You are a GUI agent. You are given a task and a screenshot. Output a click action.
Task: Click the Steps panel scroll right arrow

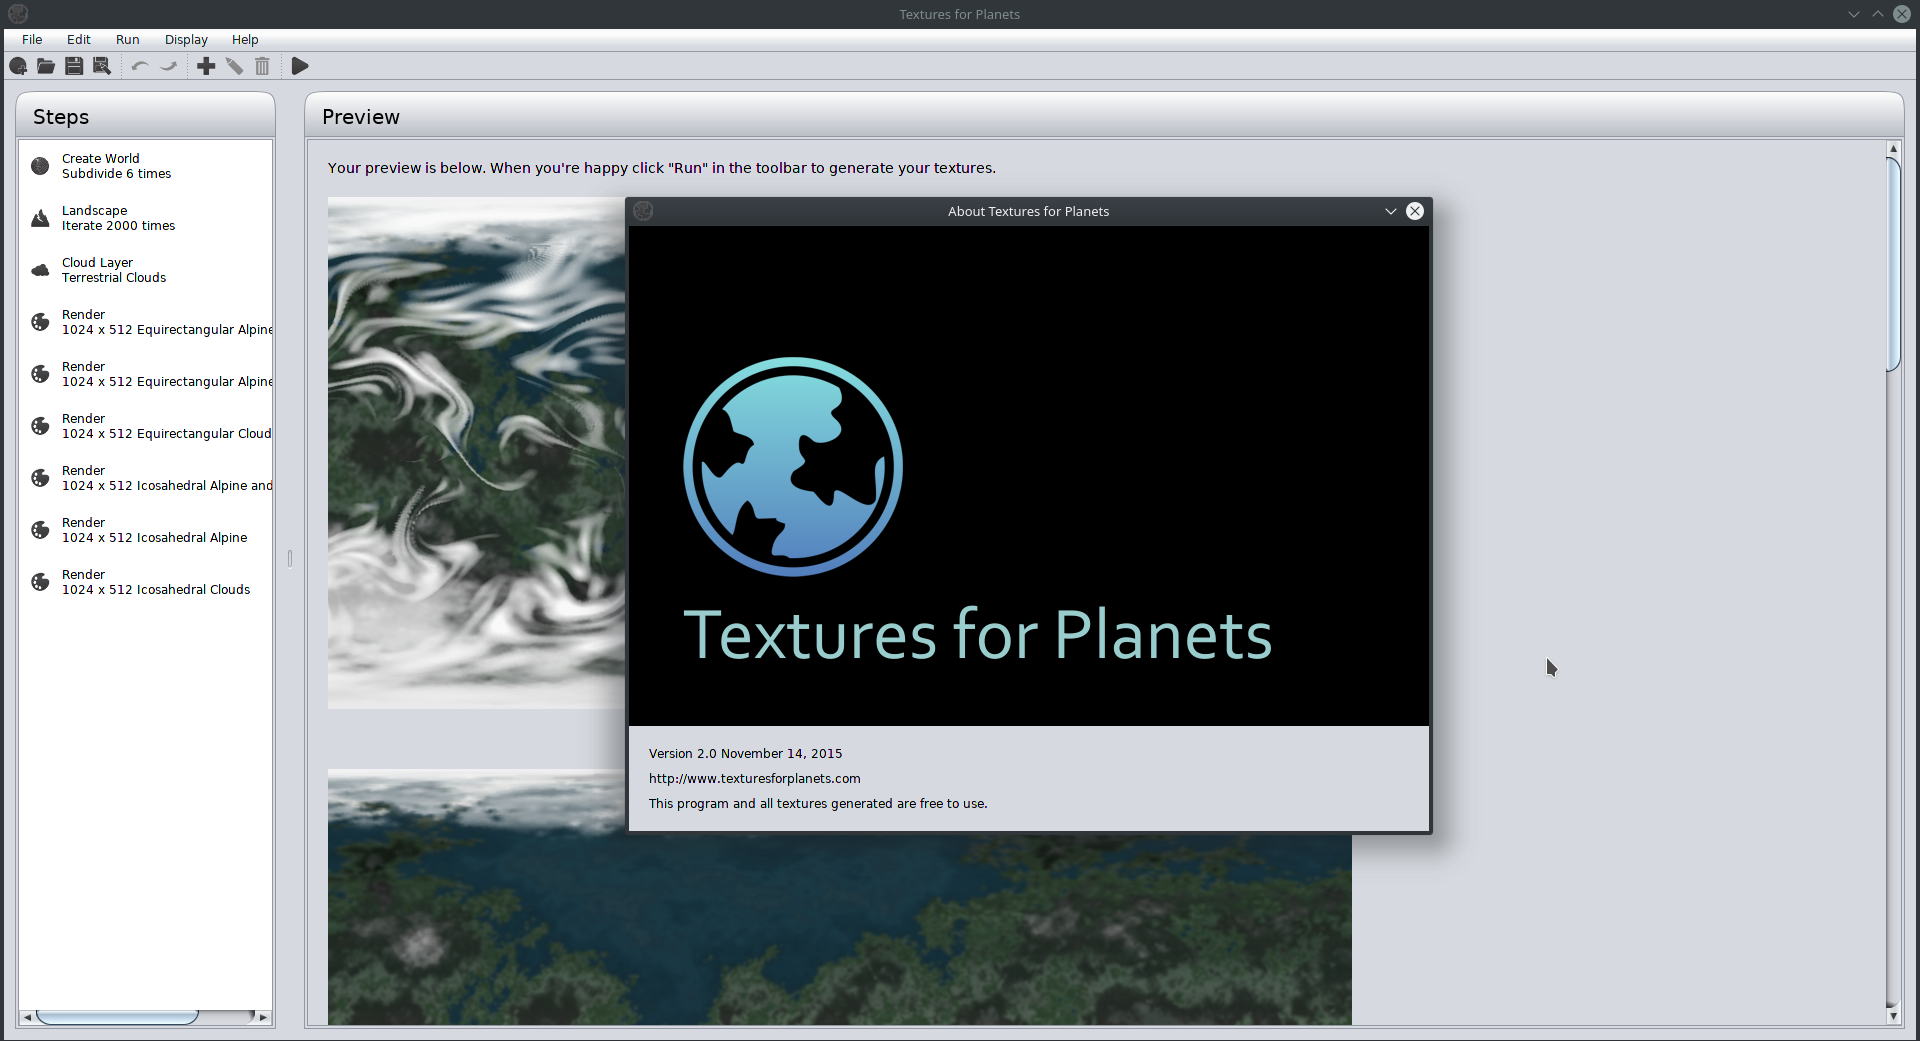[x=263, y=1017]
